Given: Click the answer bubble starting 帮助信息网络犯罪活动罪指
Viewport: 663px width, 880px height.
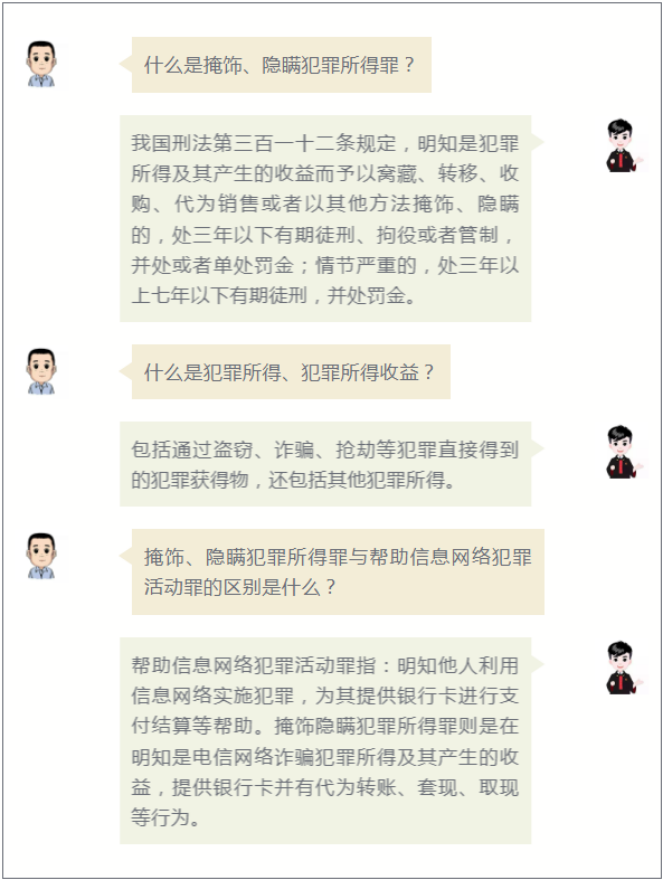Looking at the screenshot, I should 326,740.
